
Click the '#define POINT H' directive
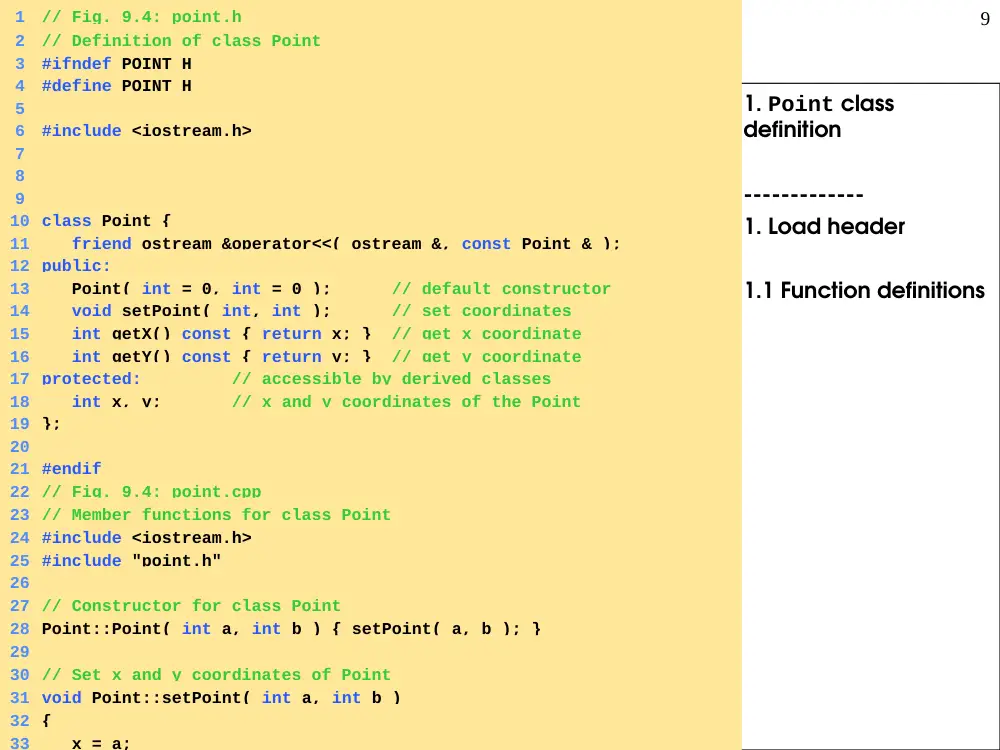(x=117, y=85)
